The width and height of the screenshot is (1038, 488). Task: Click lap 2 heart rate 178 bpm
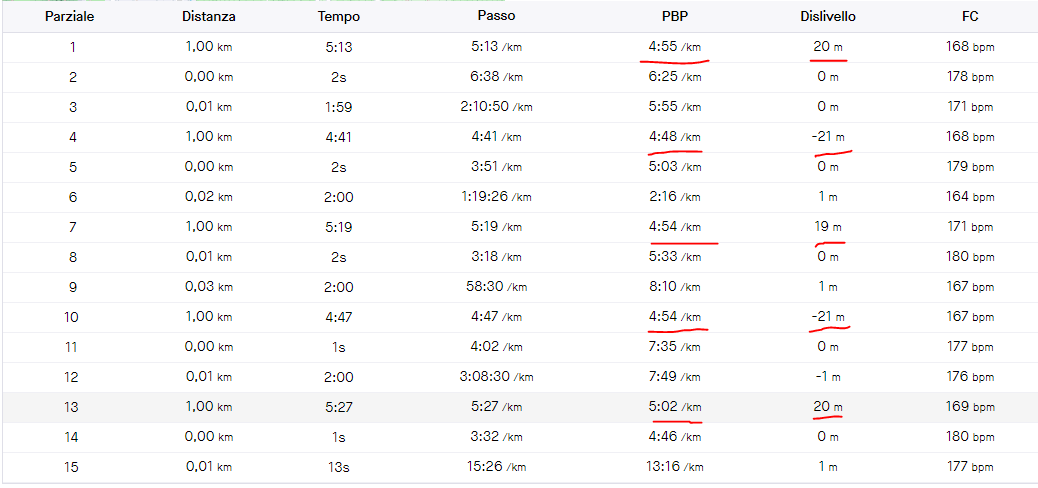[970, 77]
